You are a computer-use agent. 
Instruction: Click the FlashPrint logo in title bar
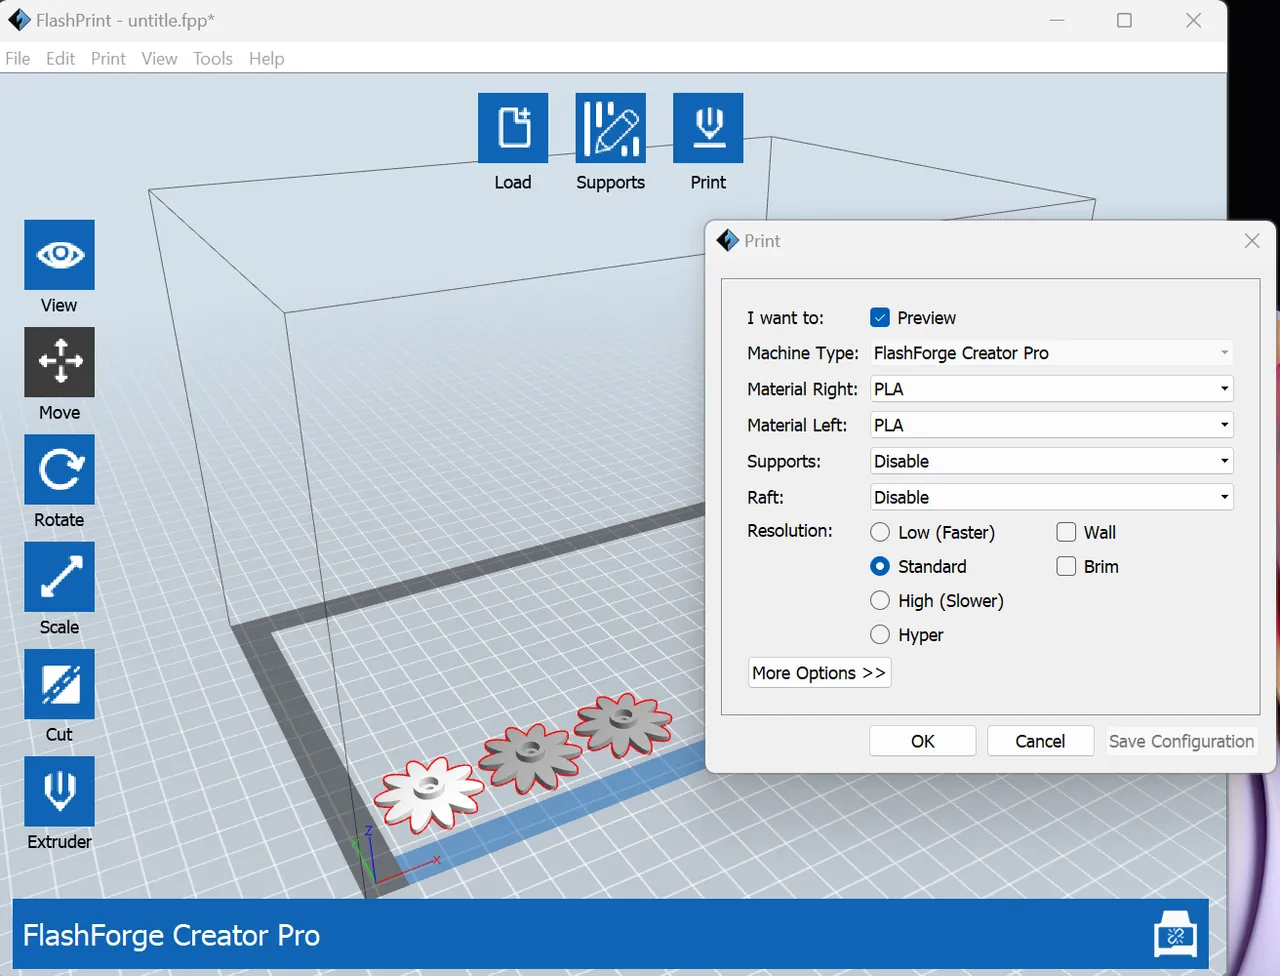tap(19, 20)
